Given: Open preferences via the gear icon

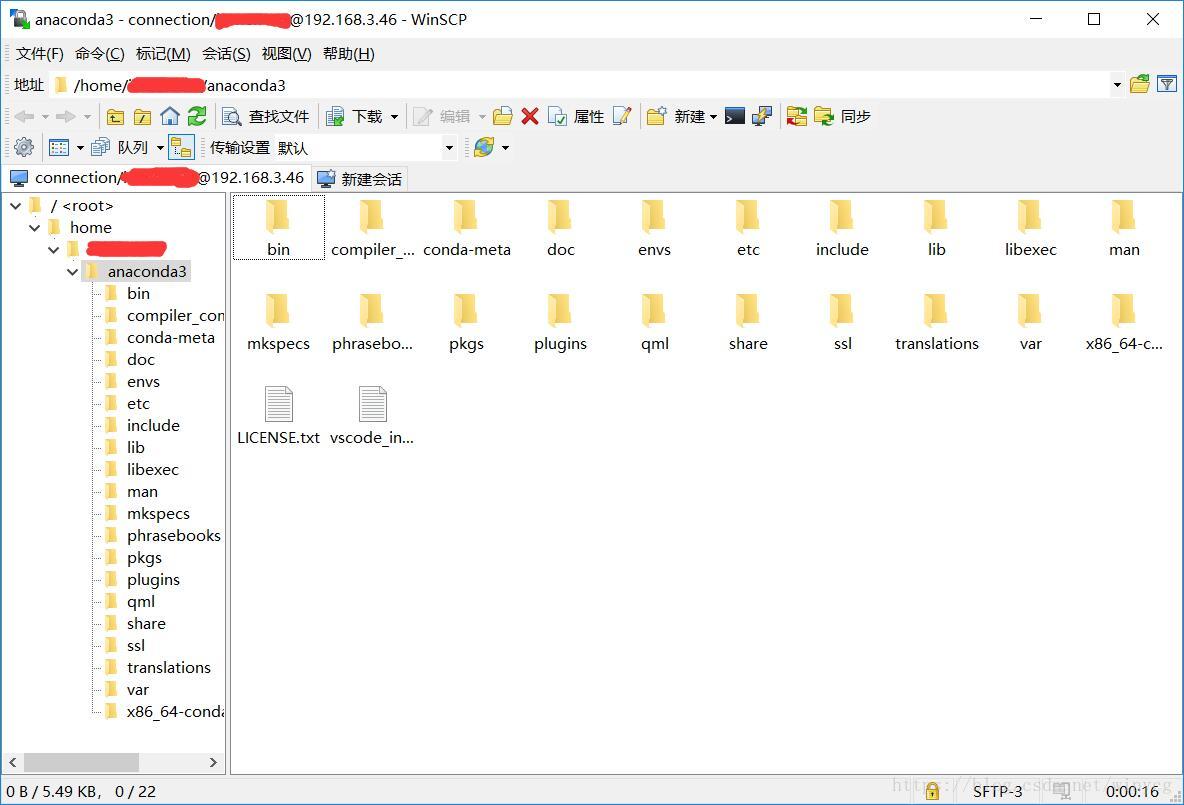Looking at the screenshot, I should pos(22,147).
